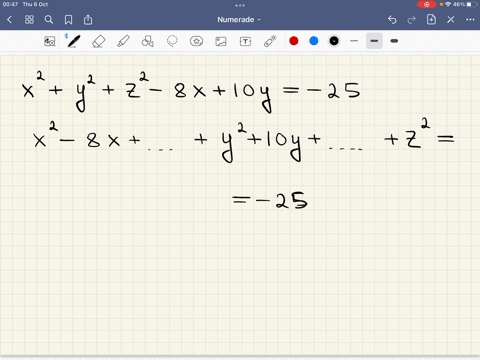The height and width of the screenshot is (360, 480).
Task: Select the Eraser tool
Action: click(x=98, y=41)
